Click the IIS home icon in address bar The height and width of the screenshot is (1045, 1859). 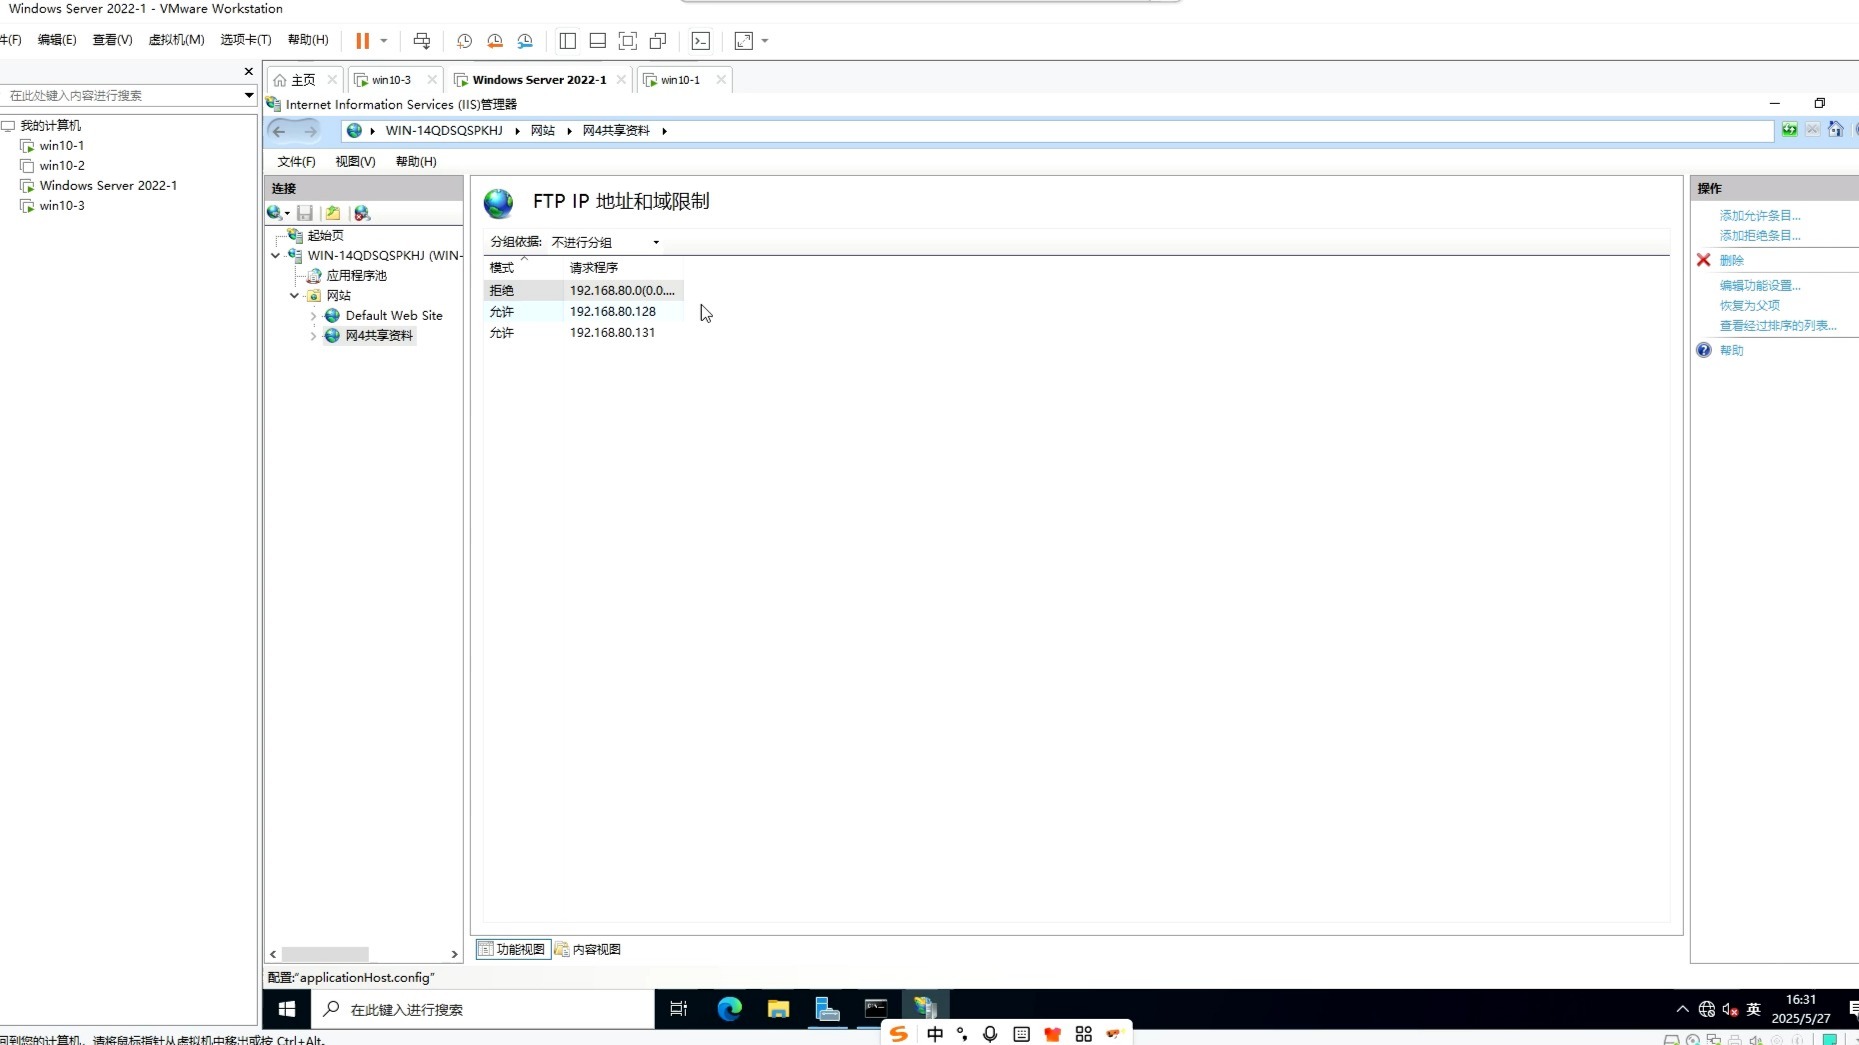(x=1835, y=130)
